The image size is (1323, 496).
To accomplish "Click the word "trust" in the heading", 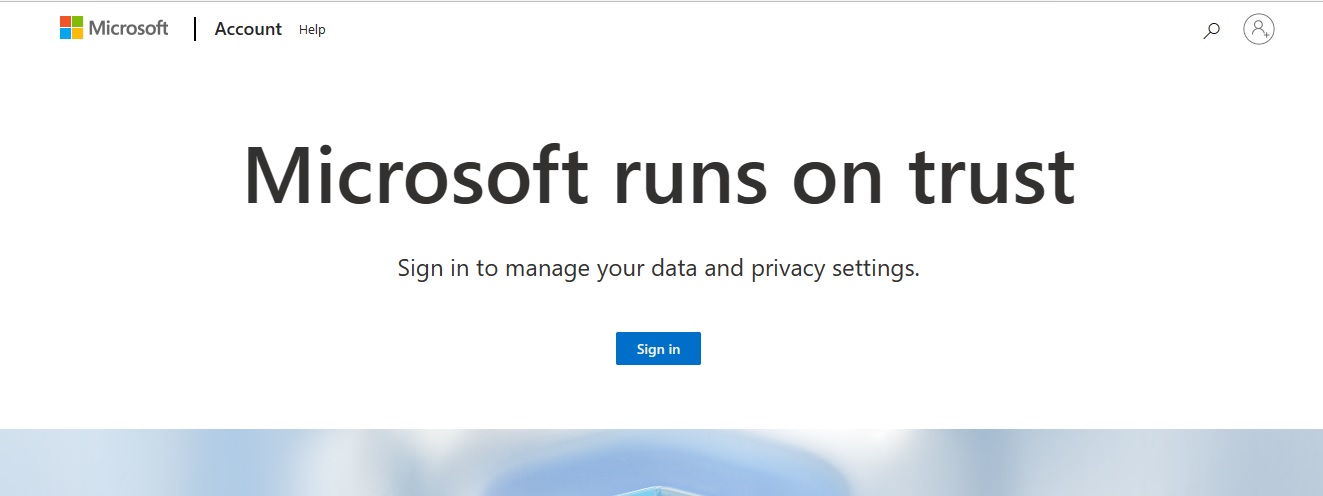I will click(992, 176).
